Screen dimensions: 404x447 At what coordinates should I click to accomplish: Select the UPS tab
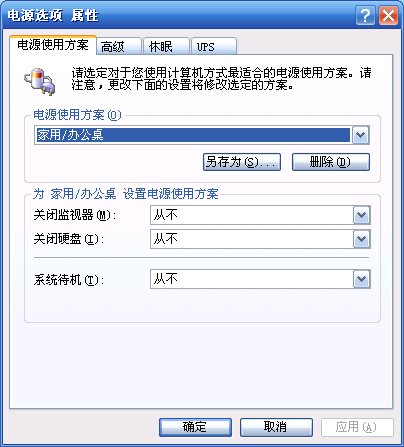click(214, 46)
